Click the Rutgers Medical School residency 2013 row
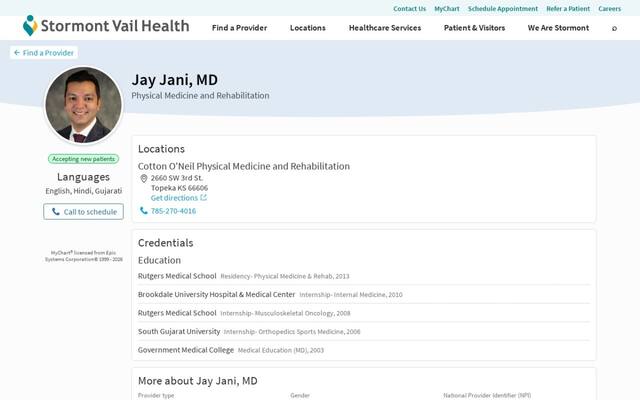The height and width of the screenshot is (400, 640). (364, 276)
